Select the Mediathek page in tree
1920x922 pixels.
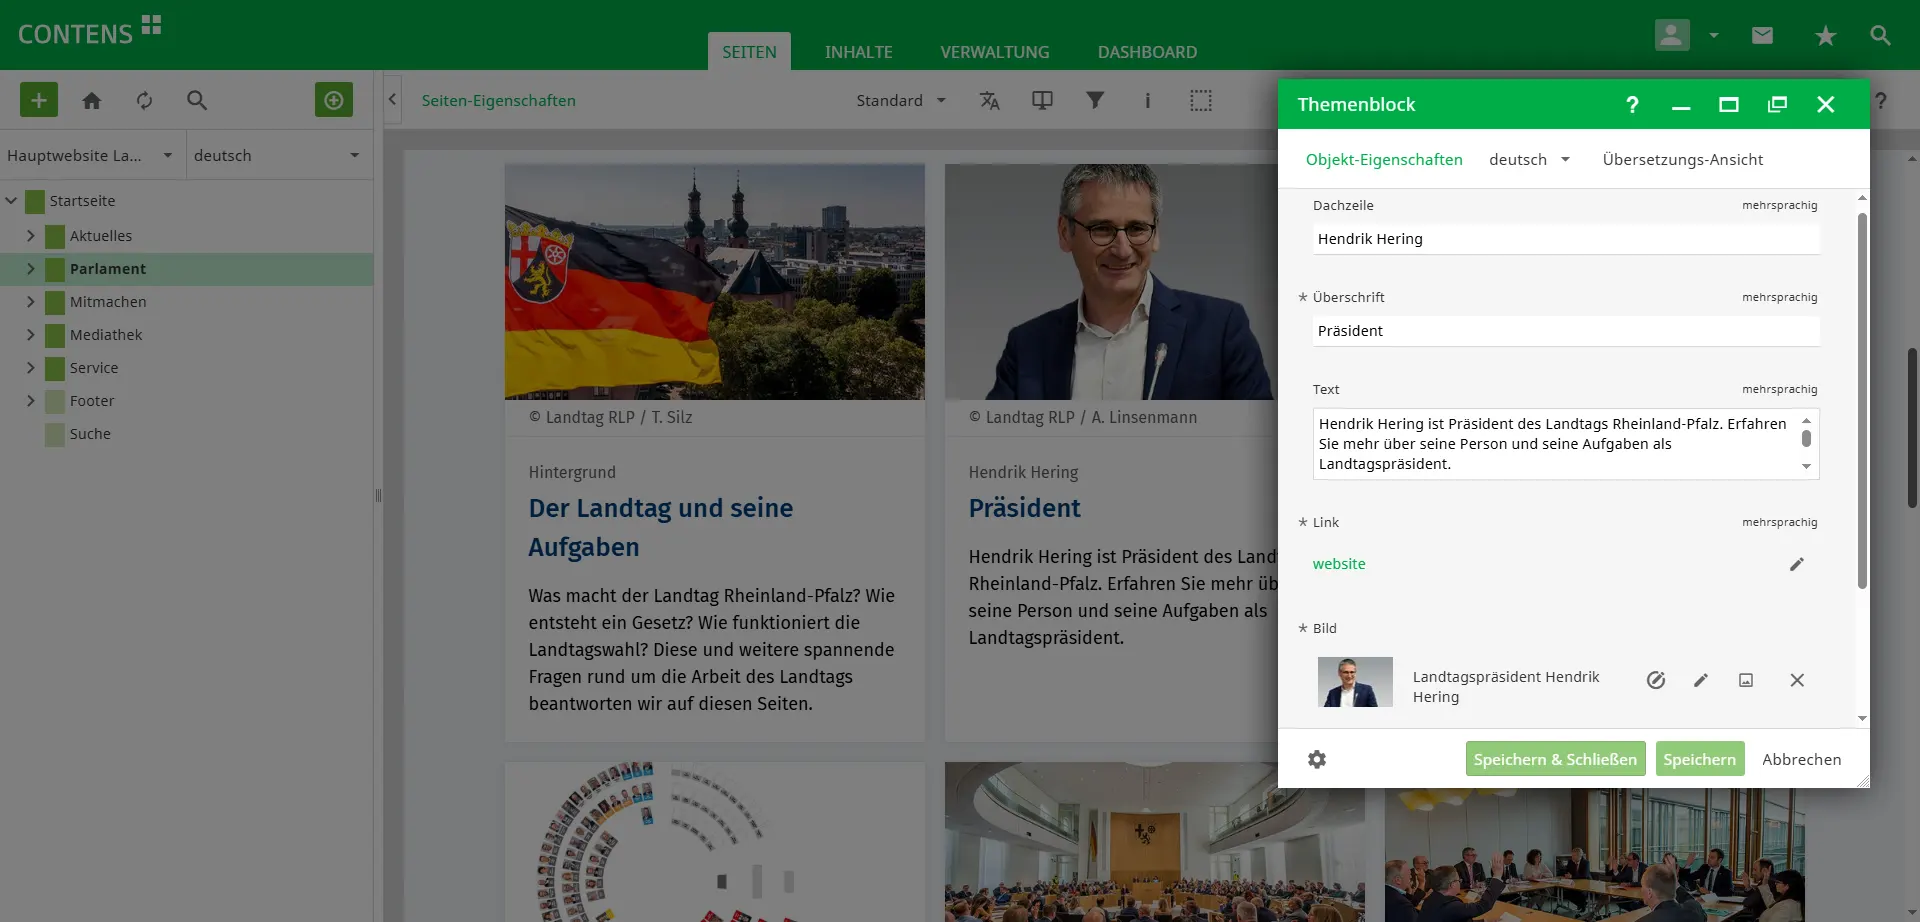[106, 335]
